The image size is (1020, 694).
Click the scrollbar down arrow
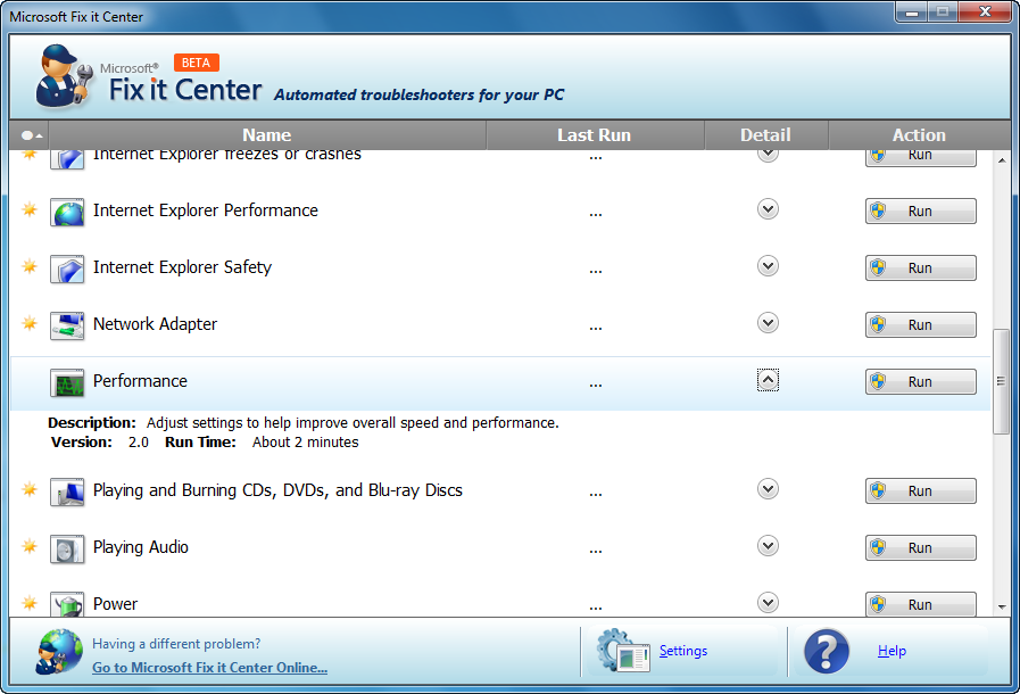(x=1002, y=607)
